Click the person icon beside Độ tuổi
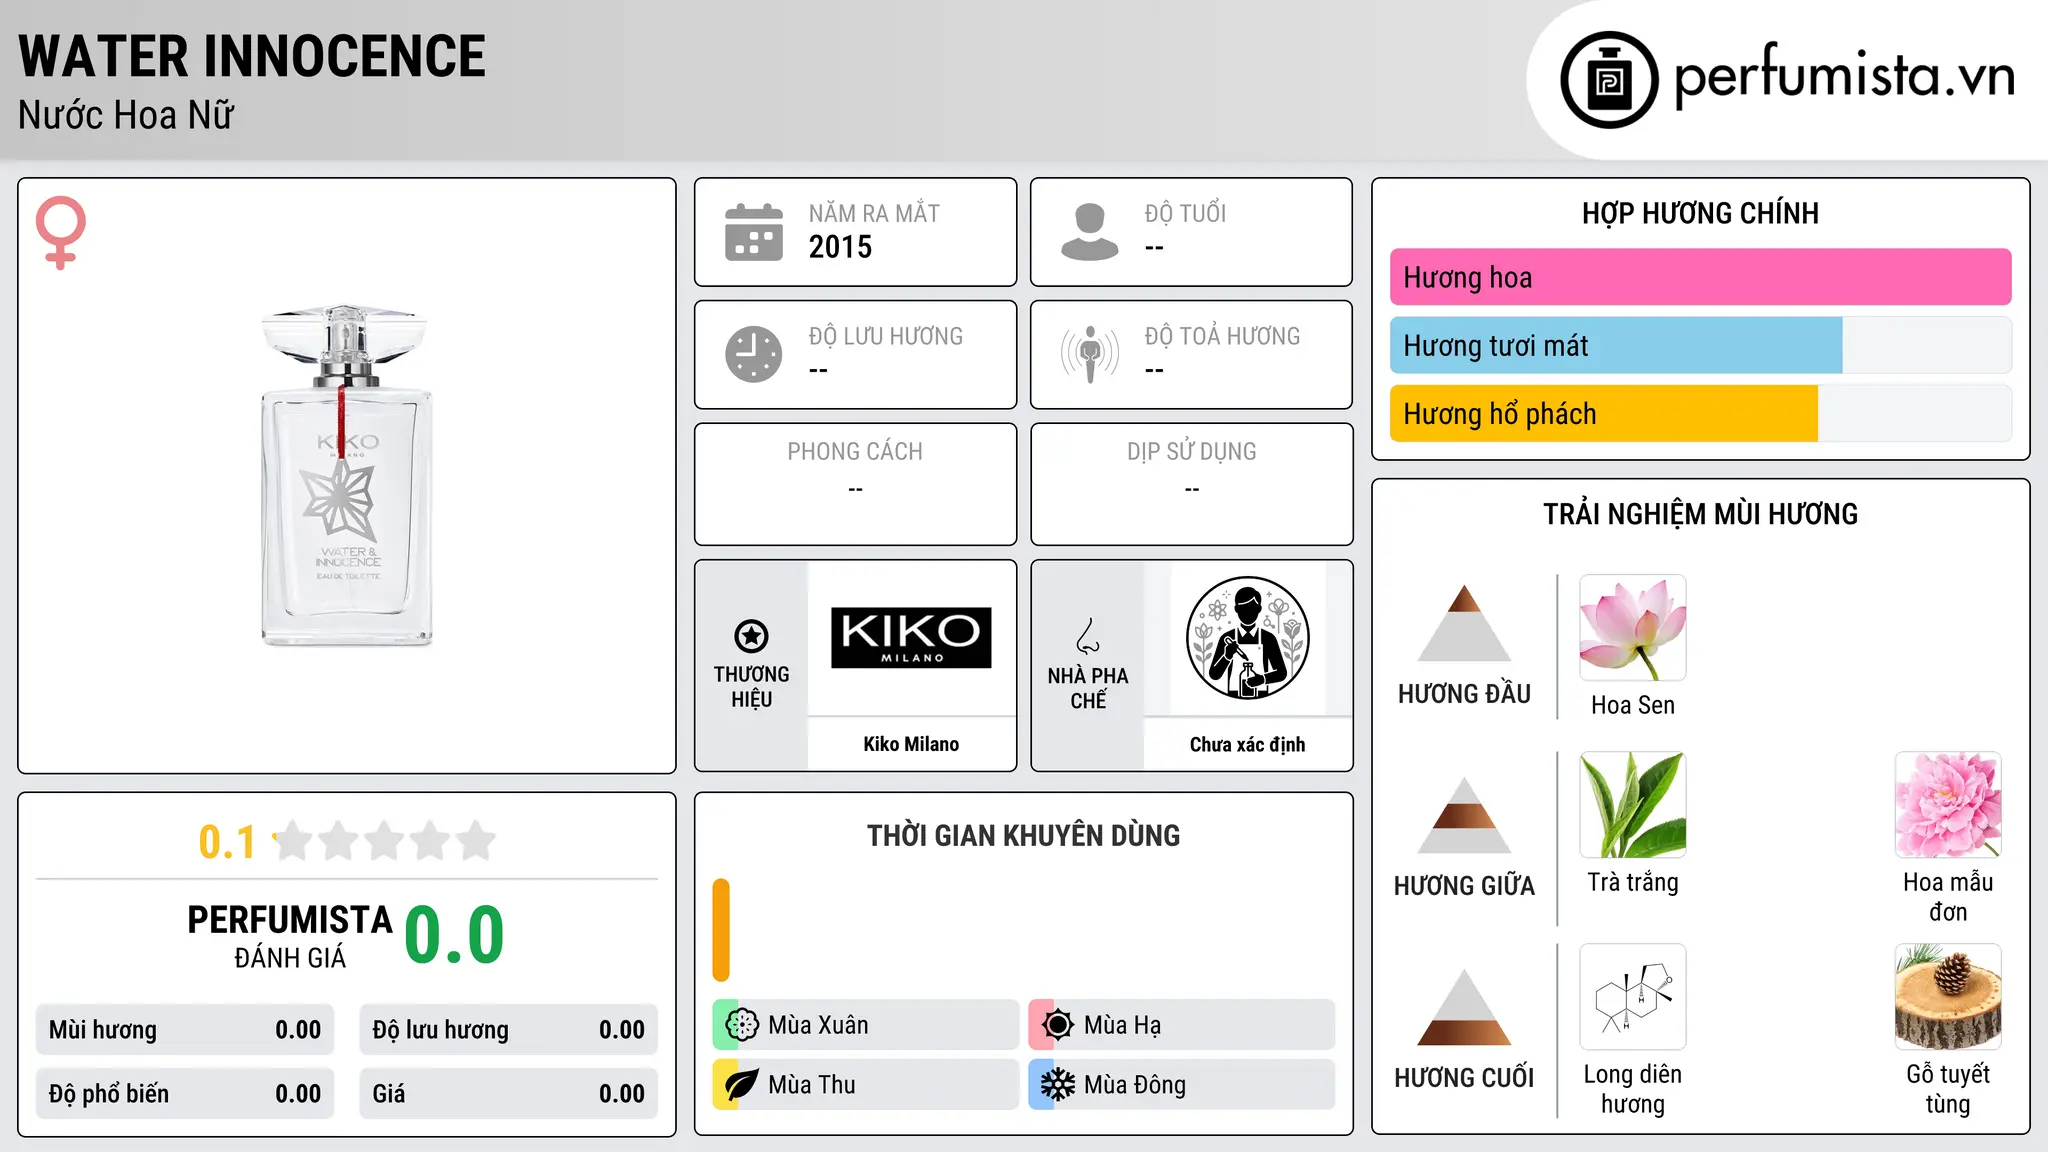Viewport: 2048px width, 1152px height. click(1090, 232)
